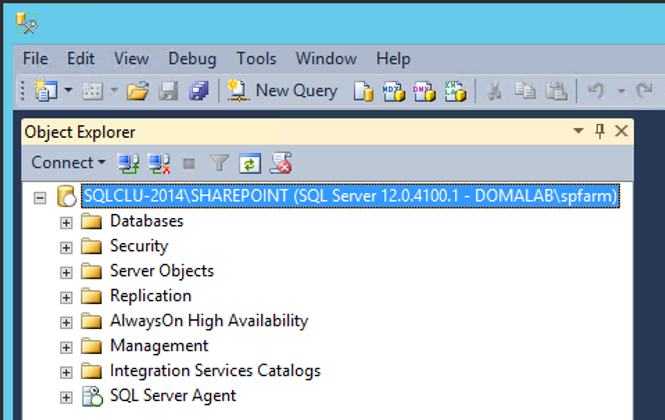
Task: Expand the Security node
Action: [66, 248]
